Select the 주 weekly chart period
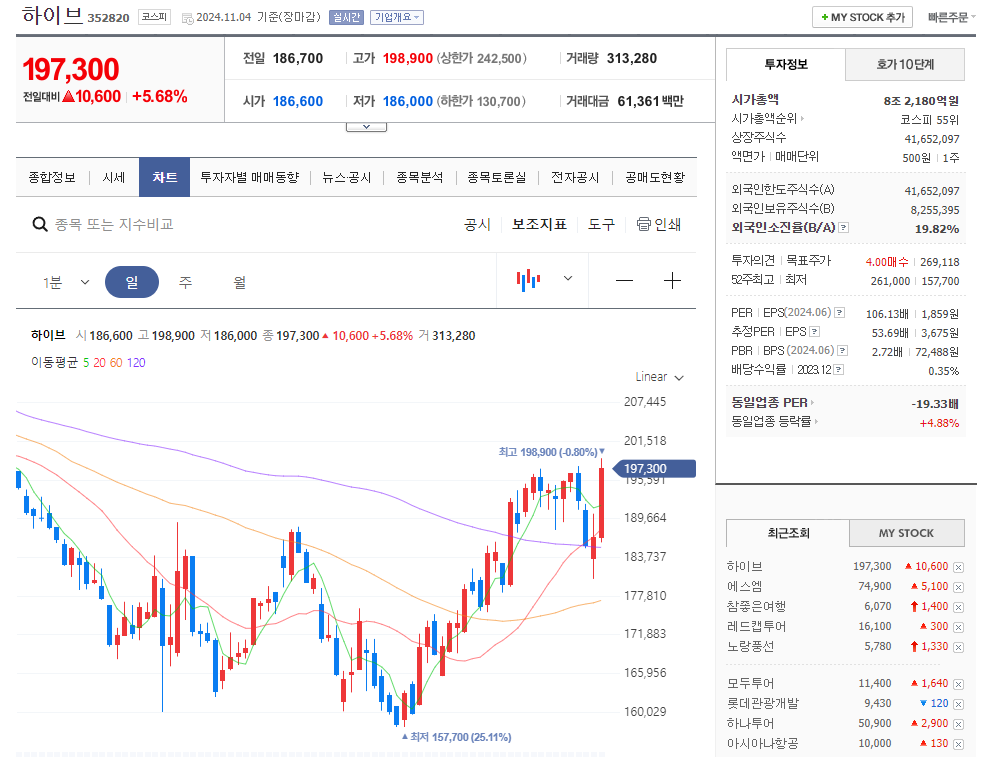This screenshot has width=991, height=757. pos(185,282)
